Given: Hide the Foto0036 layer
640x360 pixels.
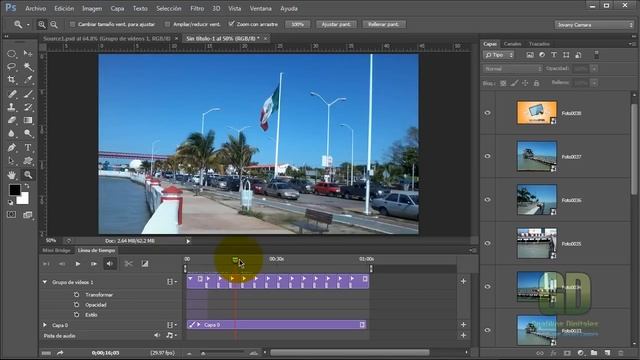Looking at the screenshot, I should pyautogui.click(x=487, y=200).
